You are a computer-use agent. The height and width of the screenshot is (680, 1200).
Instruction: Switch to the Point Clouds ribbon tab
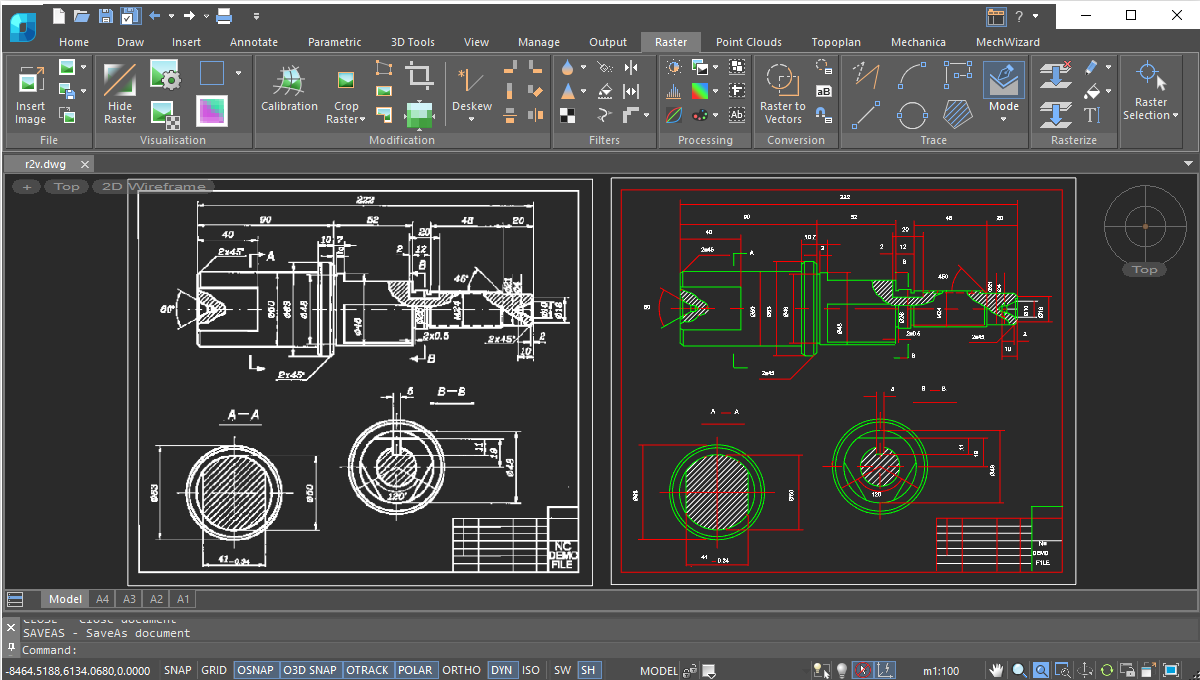[748, 42]
